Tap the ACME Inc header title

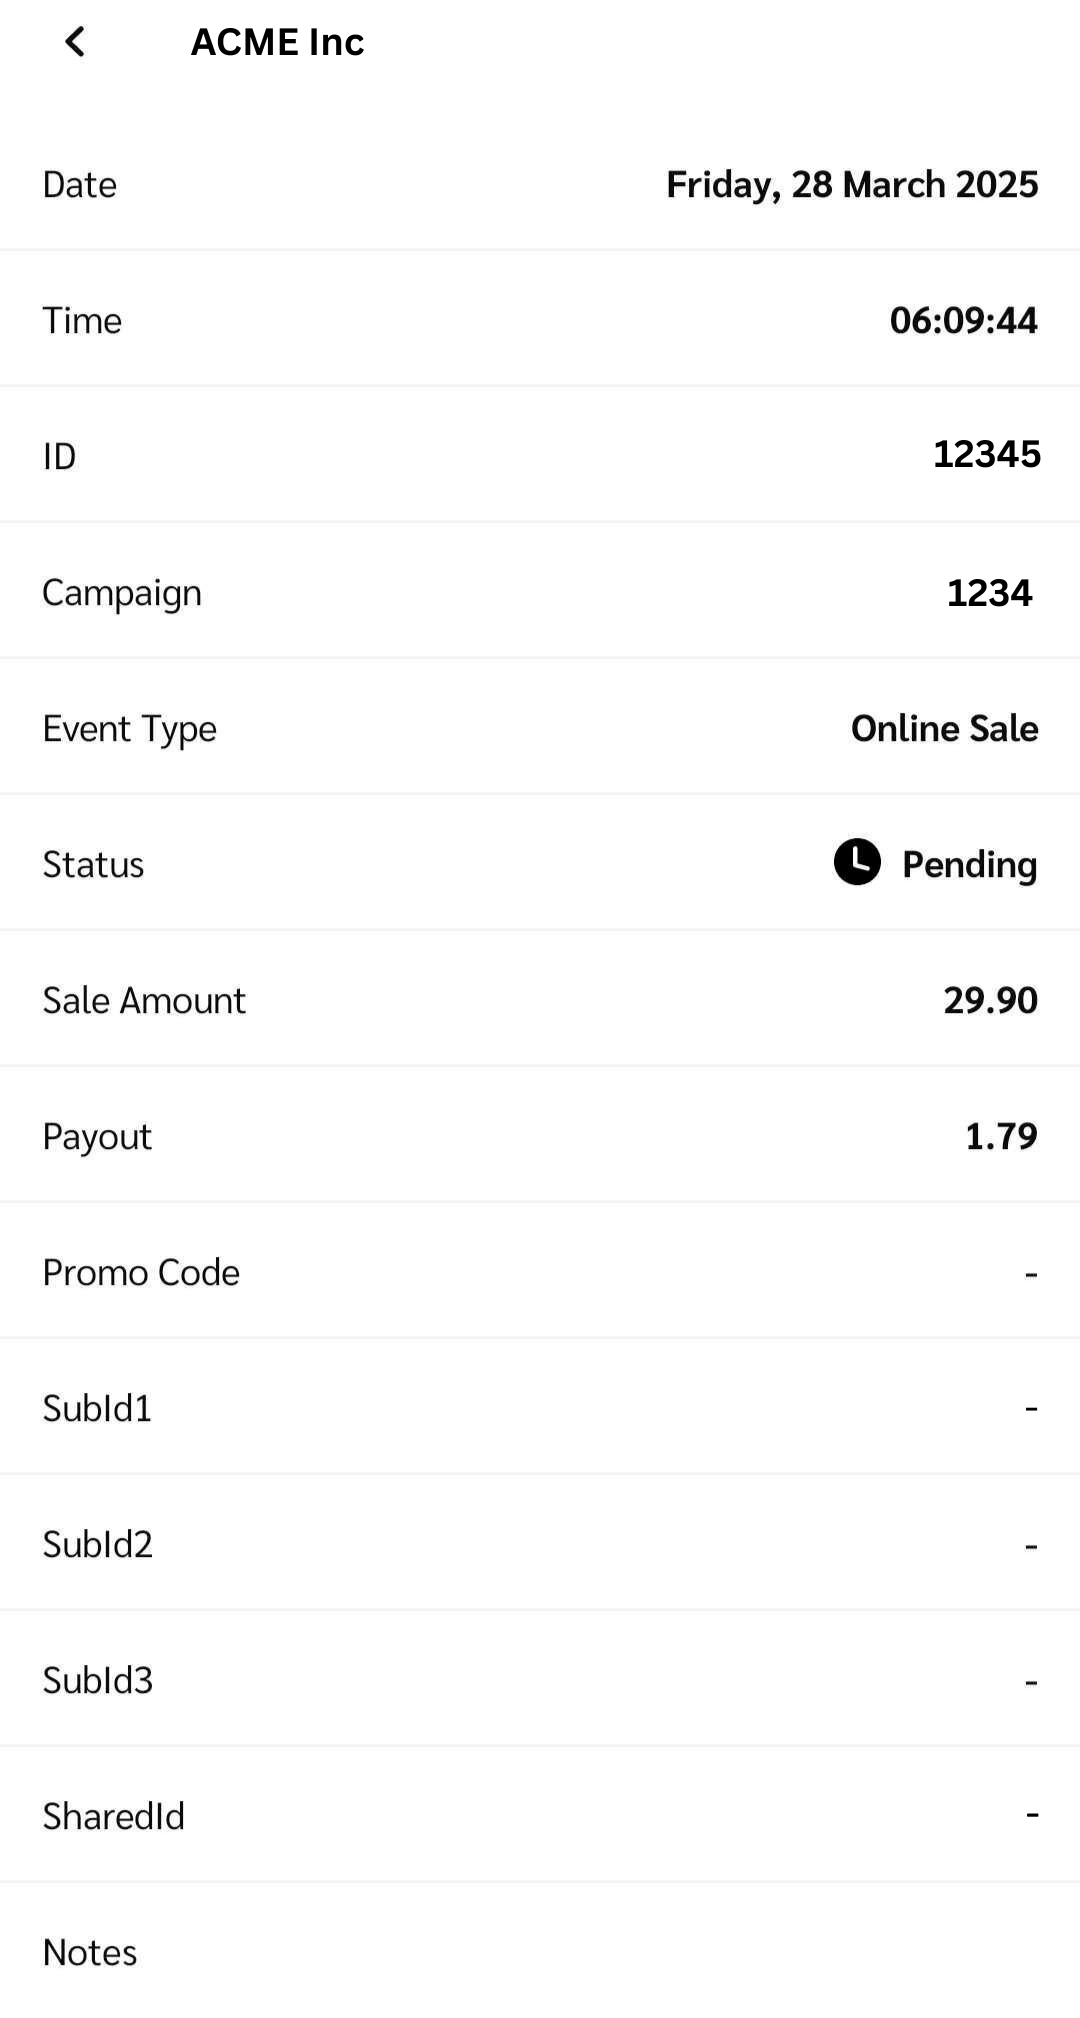277,42
